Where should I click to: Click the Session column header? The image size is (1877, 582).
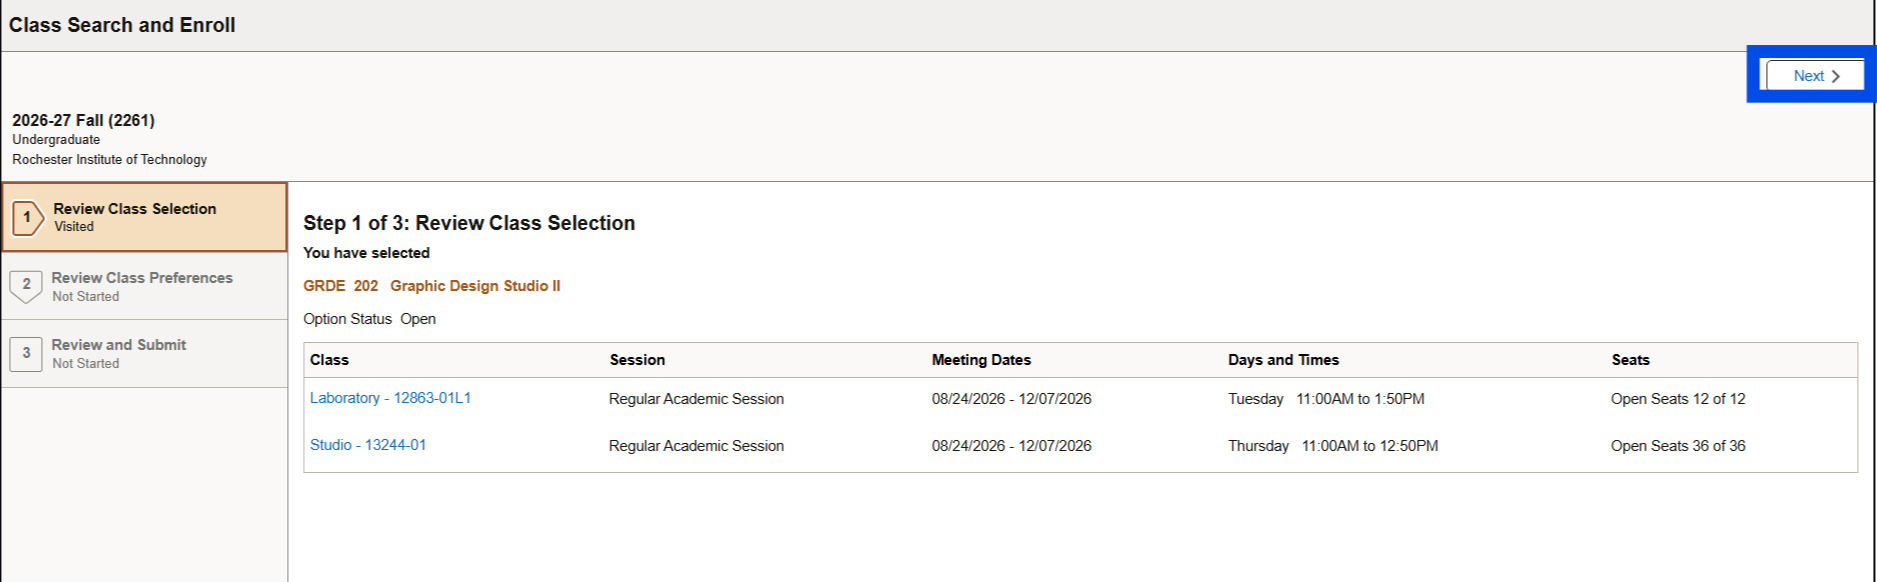click(x=638, y=360)
